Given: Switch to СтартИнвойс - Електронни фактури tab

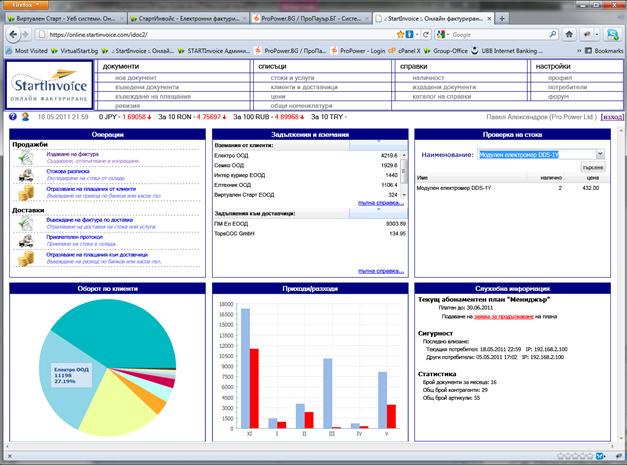Looking at the screenshot, I should click(188, 18).
